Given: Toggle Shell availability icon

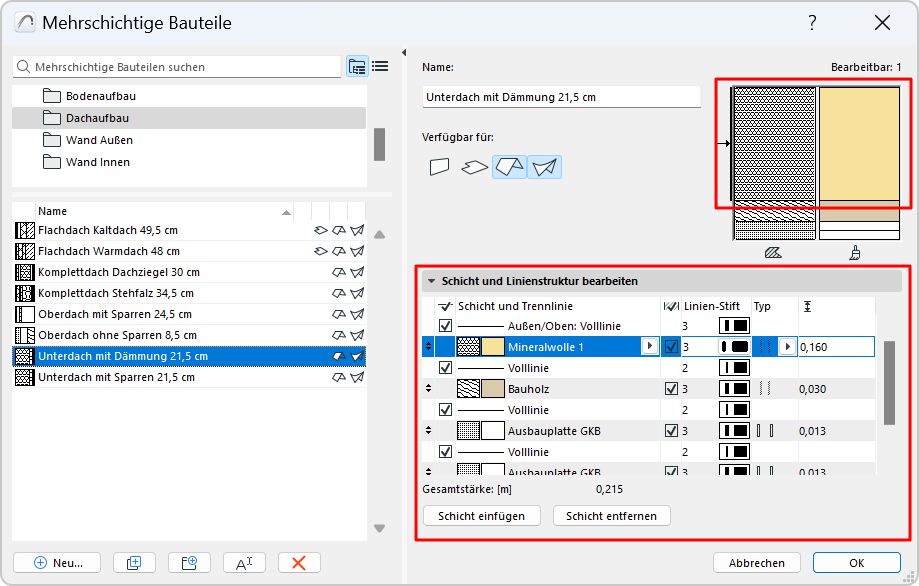Looking at the screenshot, I should click(x=544, y=167).
